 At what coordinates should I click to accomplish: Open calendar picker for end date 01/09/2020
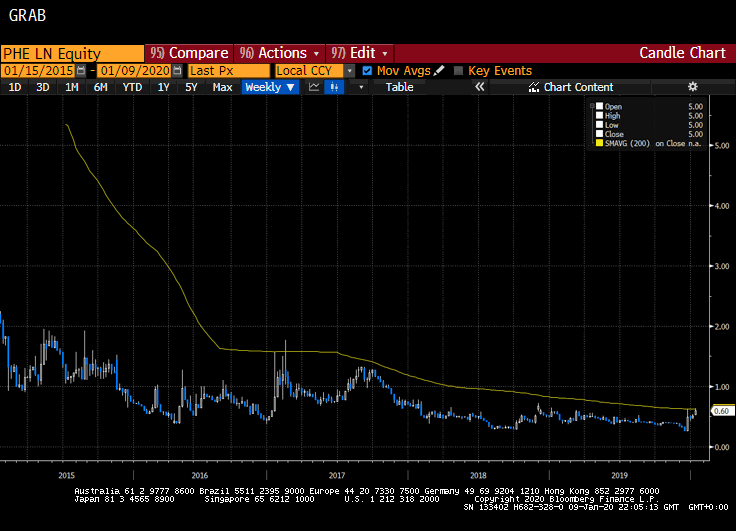pos(177,71)
